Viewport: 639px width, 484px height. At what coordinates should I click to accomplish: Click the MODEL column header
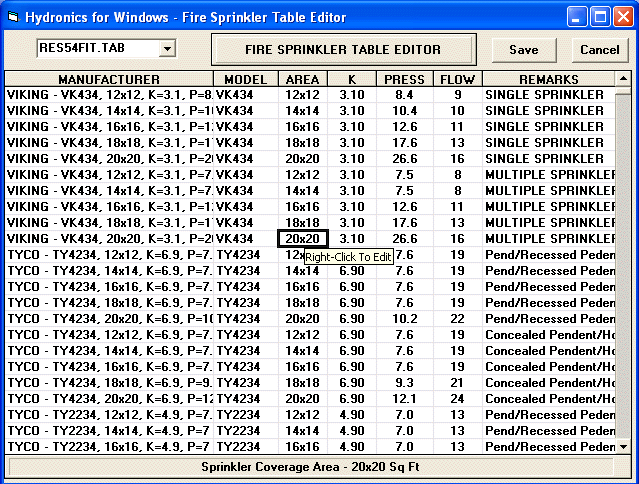coord(246,79)
